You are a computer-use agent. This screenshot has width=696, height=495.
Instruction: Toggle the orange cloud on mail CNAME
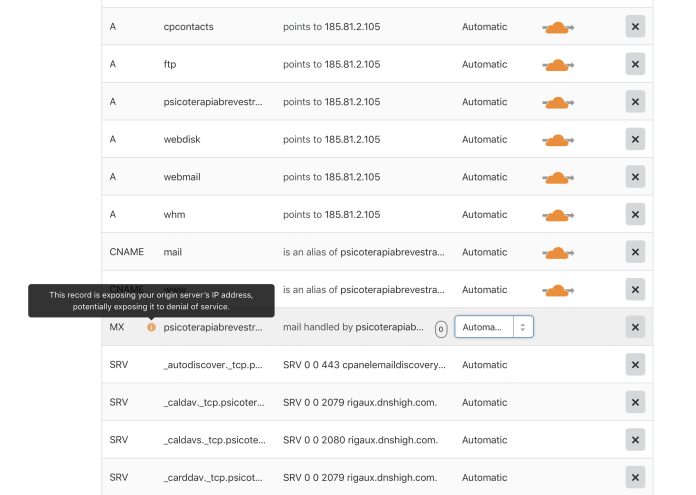click(558, 253)
